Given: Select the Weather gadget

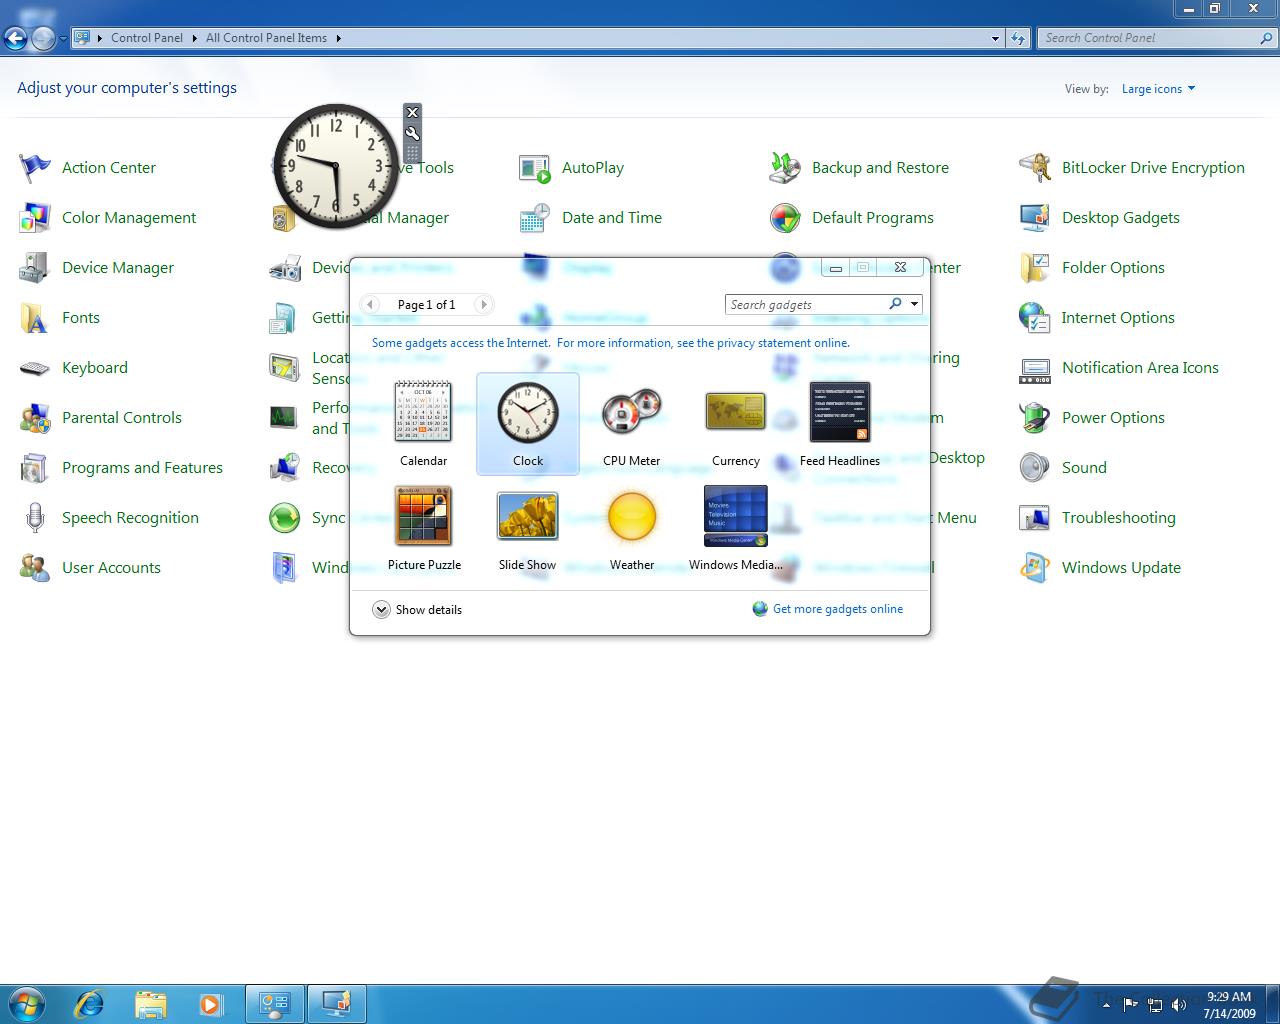Looking at the screenshot, I should (x=632, y=527).
